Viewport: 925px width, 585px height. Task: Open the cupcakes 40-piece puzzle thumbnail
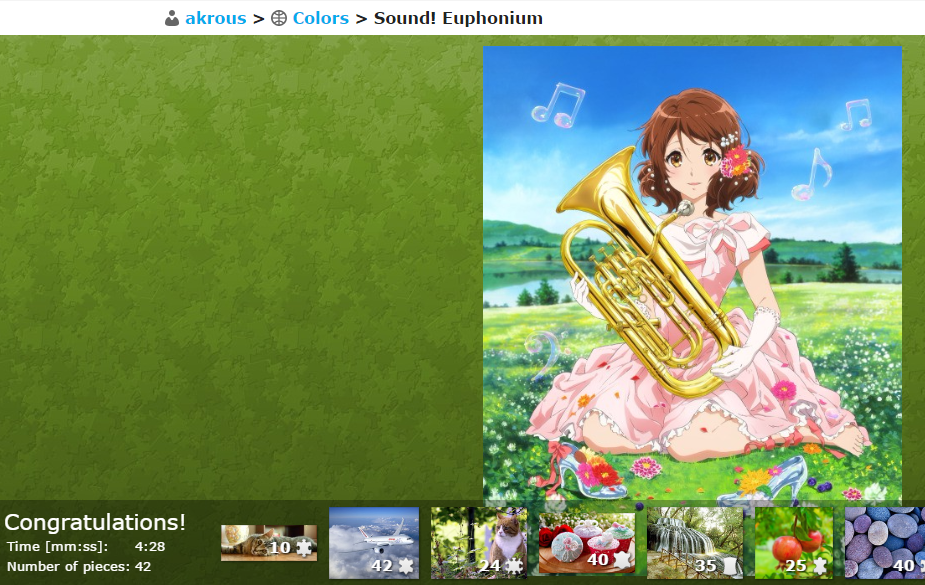(x=587, y=543)
